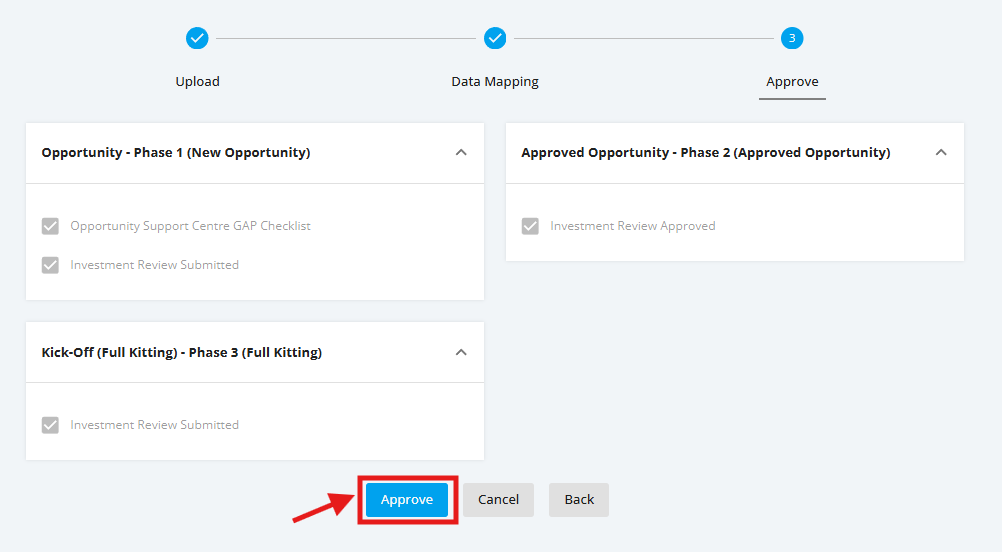Toggle Phase 3 Investment Review Submitted checkbox
The image size is (1002, 552).
50,426
